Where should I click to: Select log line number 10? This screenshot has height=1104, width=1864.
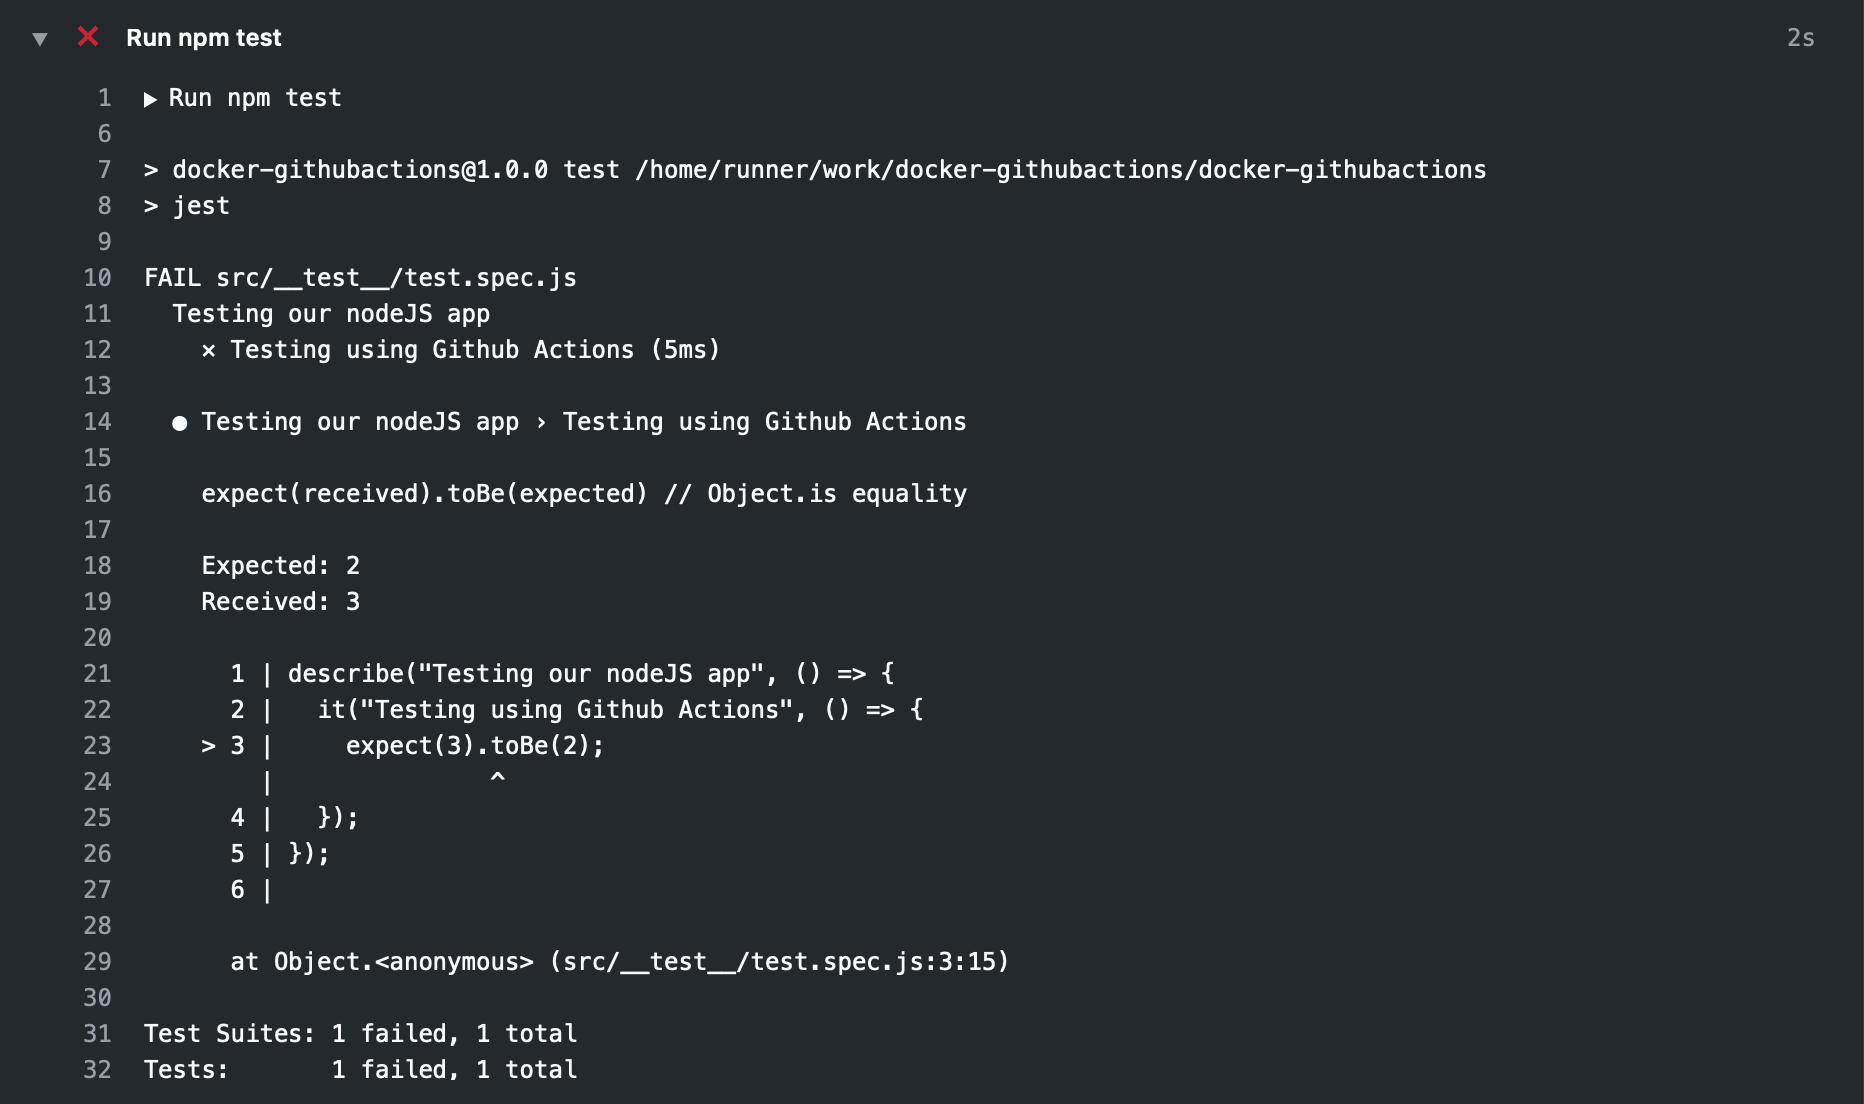(x=97, y=278)
